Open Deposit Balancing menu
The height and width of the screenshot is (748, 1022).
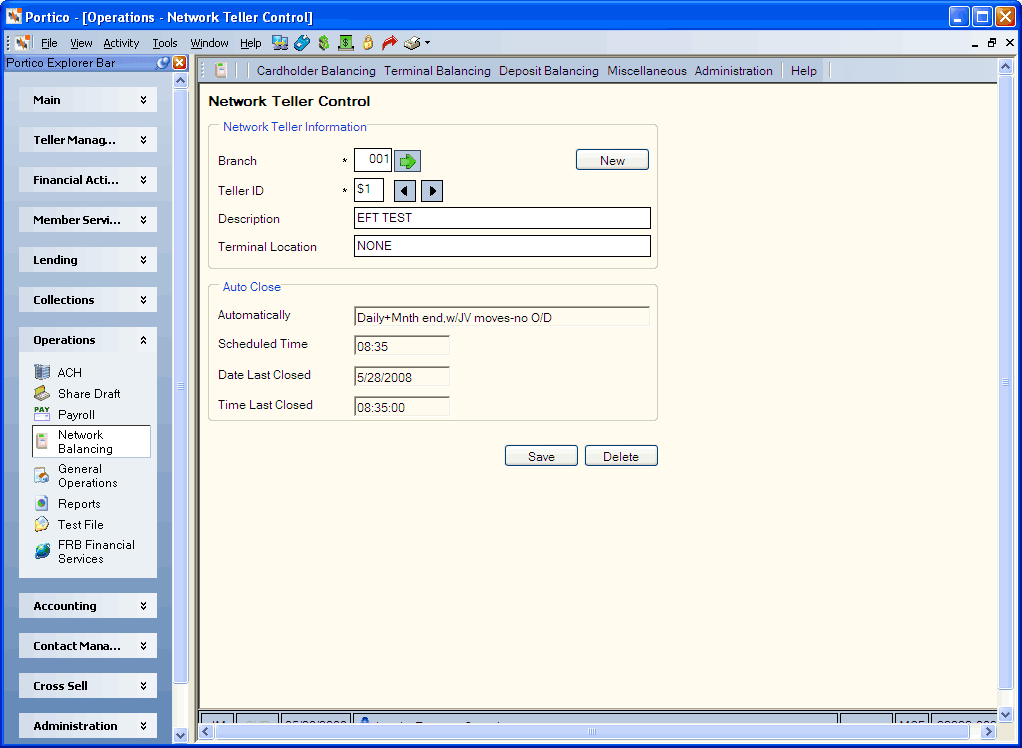tap(549, 70)
